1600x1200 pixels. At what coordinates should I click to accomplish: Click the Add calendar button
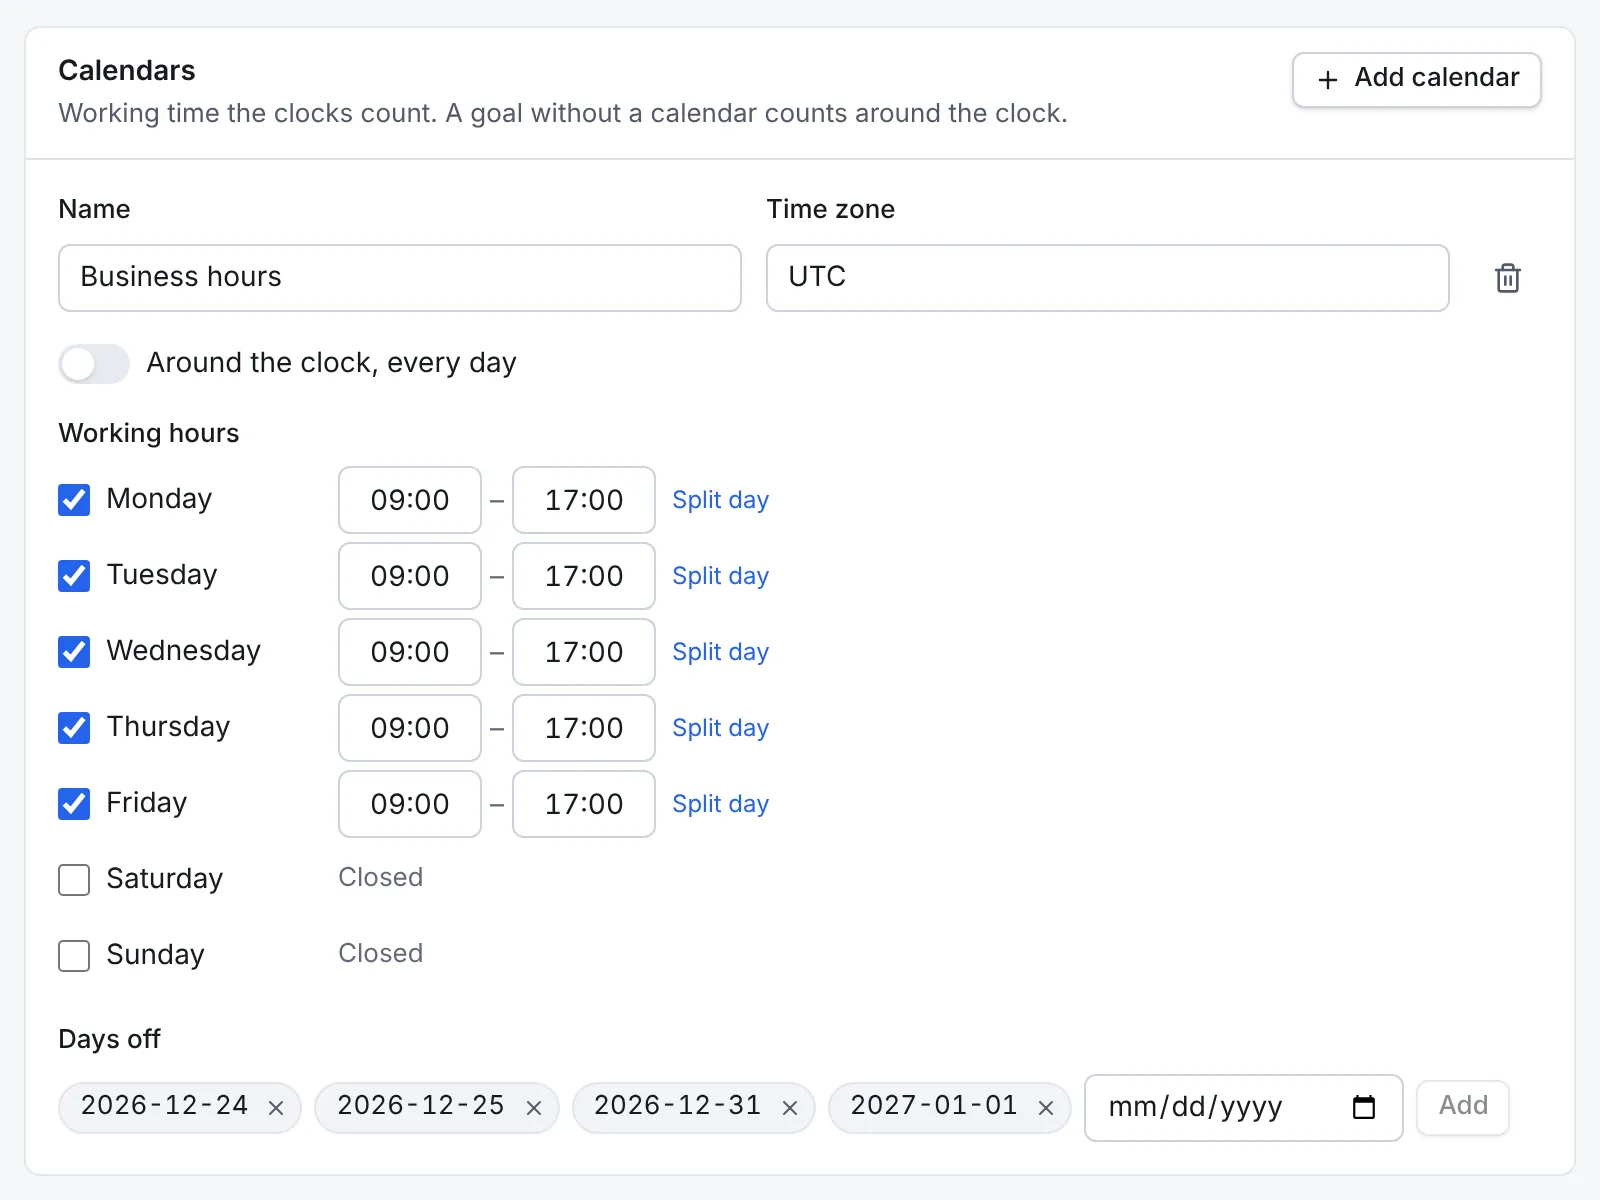(1416, 79)
